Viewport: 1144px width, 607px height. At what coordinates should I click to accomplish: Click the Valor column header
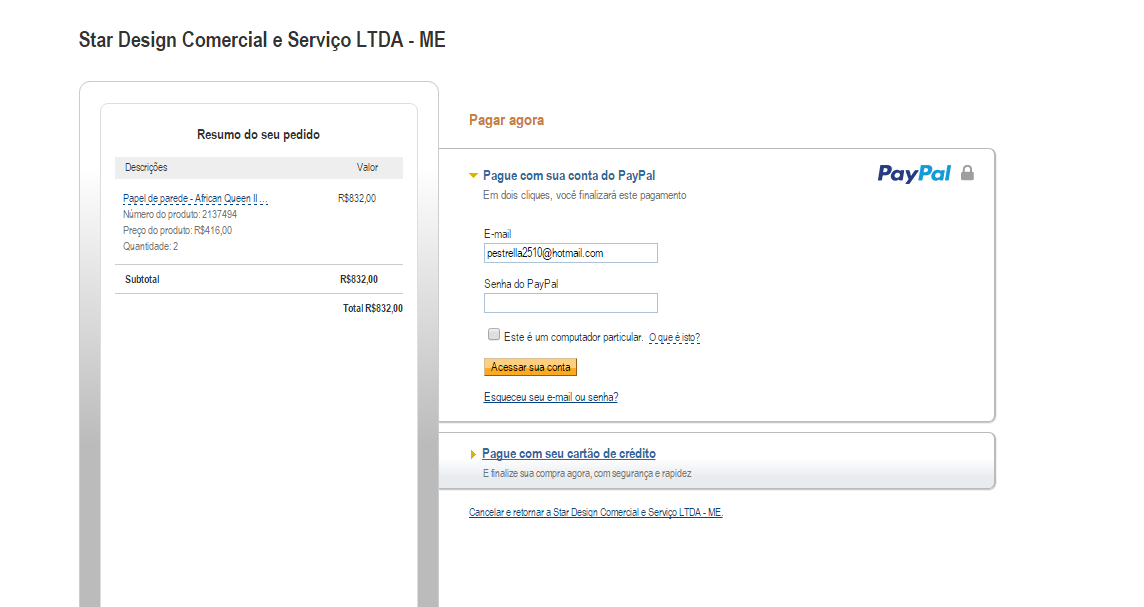367,167
